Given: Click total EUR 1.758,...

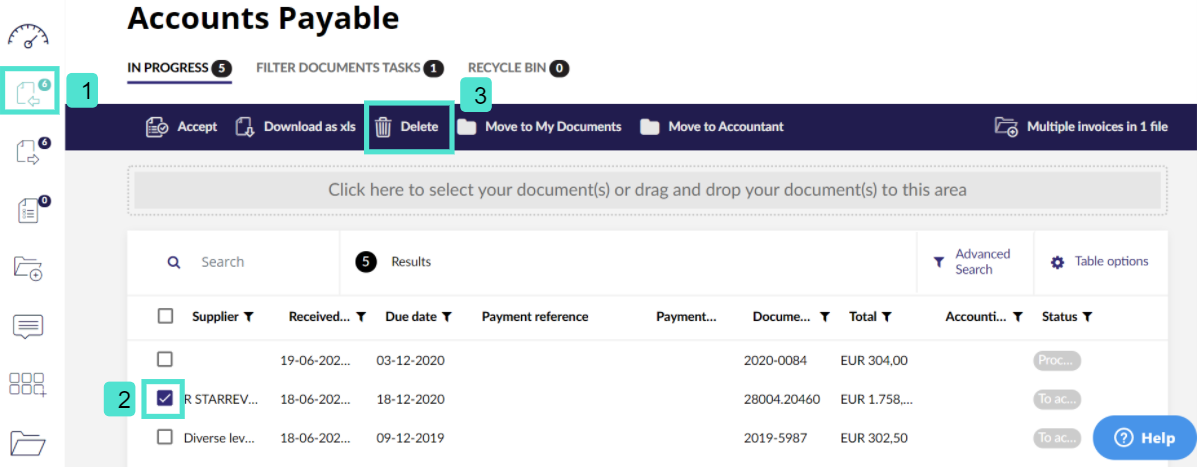Looking at the screenshot, I should tap(877, 398).
